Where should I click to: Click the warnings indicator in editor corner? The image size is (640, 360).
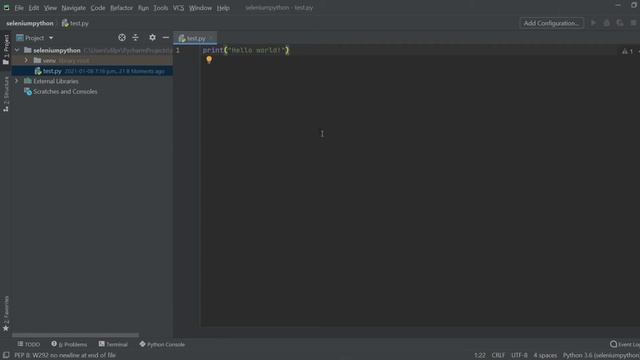pos(628,51)
